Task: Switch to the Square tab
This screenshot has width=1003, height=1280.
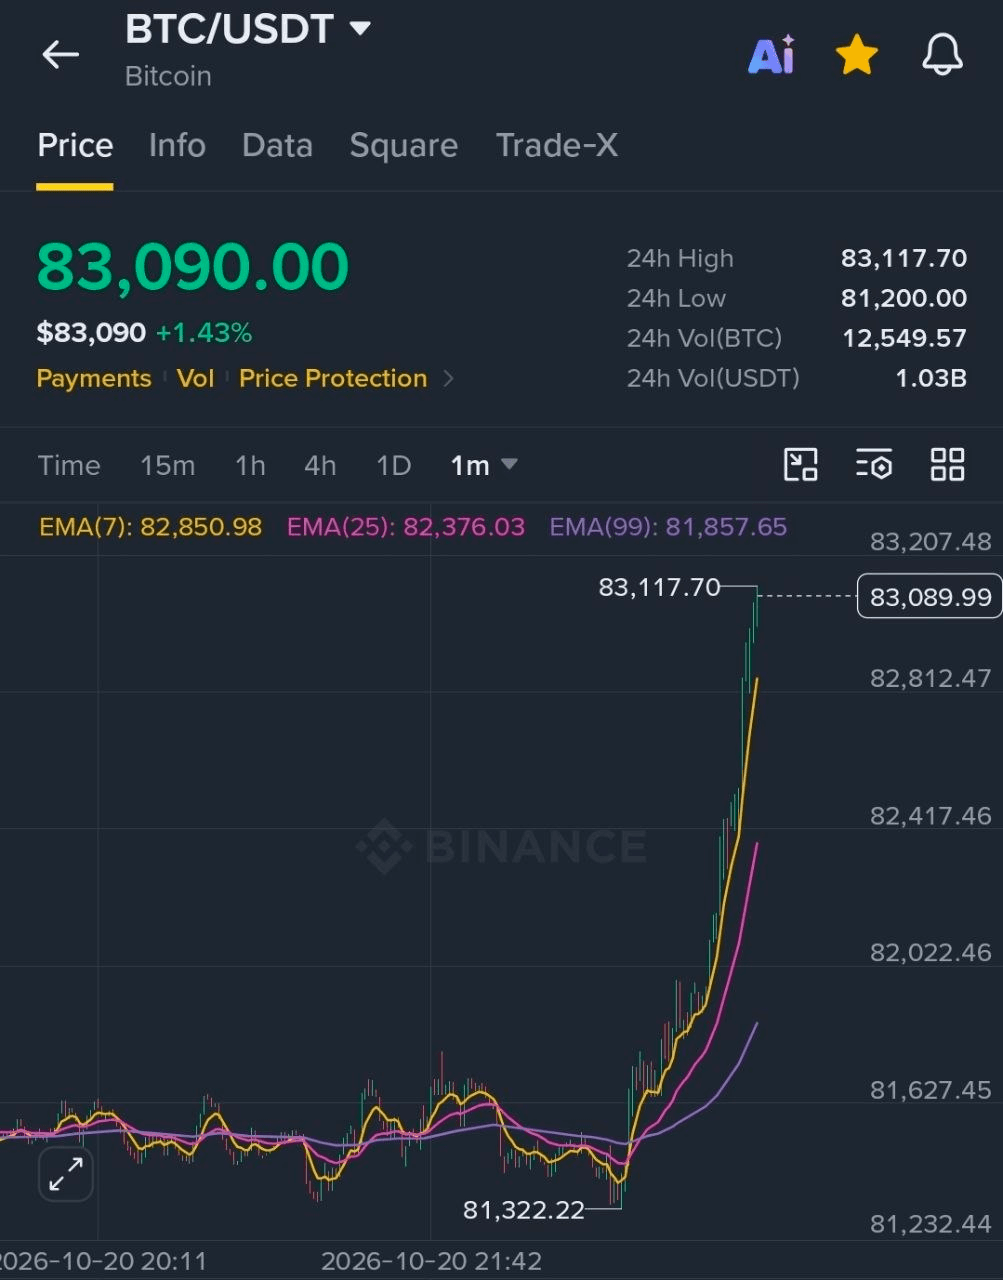Action: [403, 145]
